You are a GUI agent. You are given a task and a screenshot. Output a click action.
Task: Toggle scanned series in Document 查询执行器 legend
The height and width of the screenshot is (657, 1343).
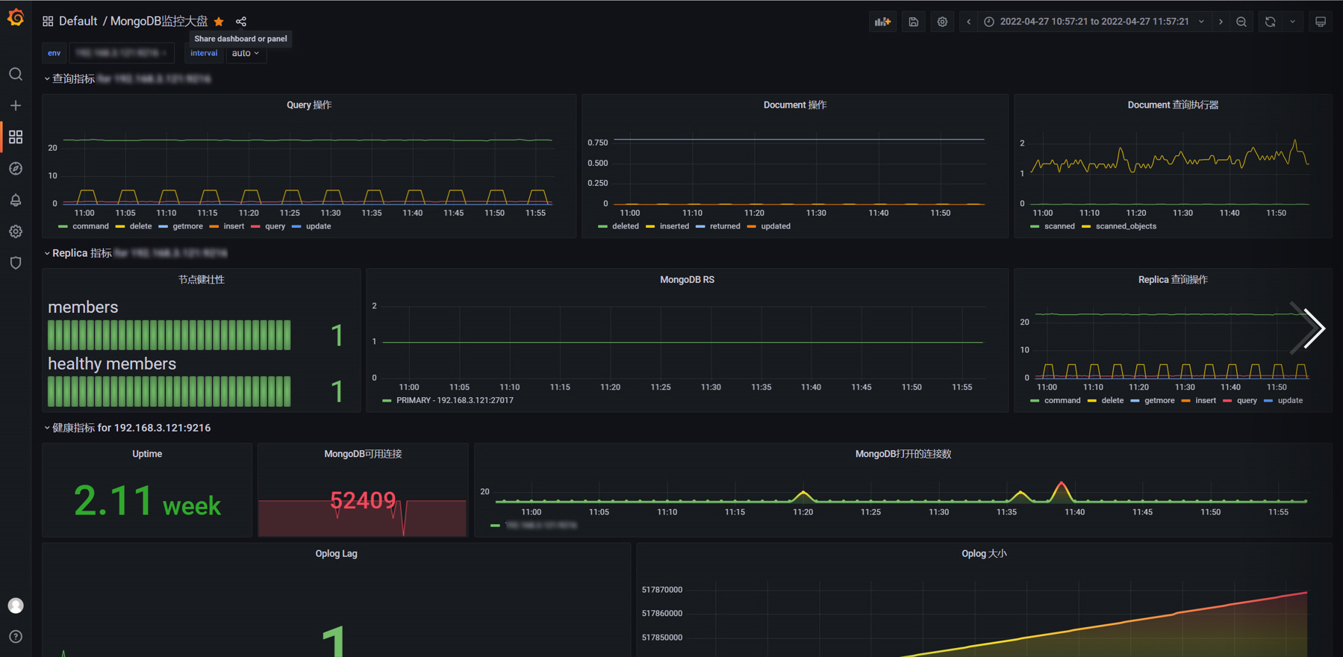(1059, 227)
